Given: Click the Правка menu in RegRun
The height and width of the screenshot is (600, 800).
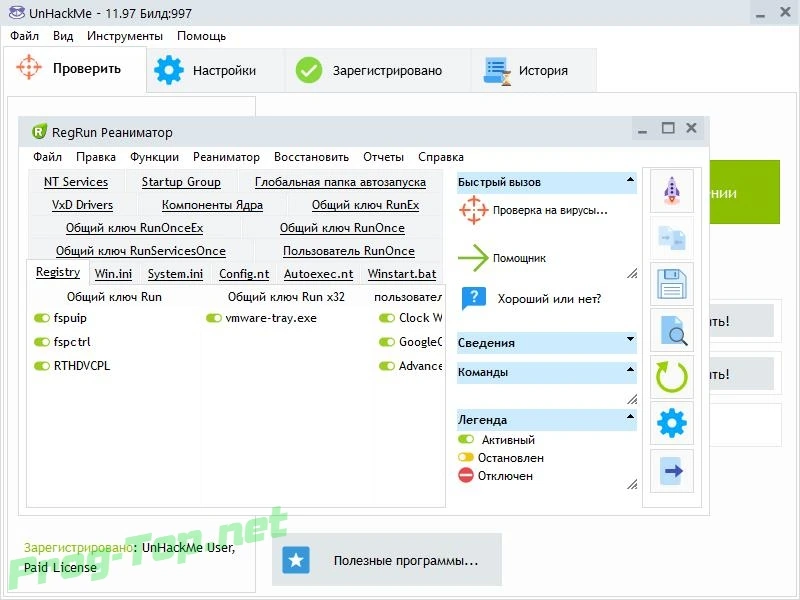Looking at the screenshot, I should click(x=96, y=157).
